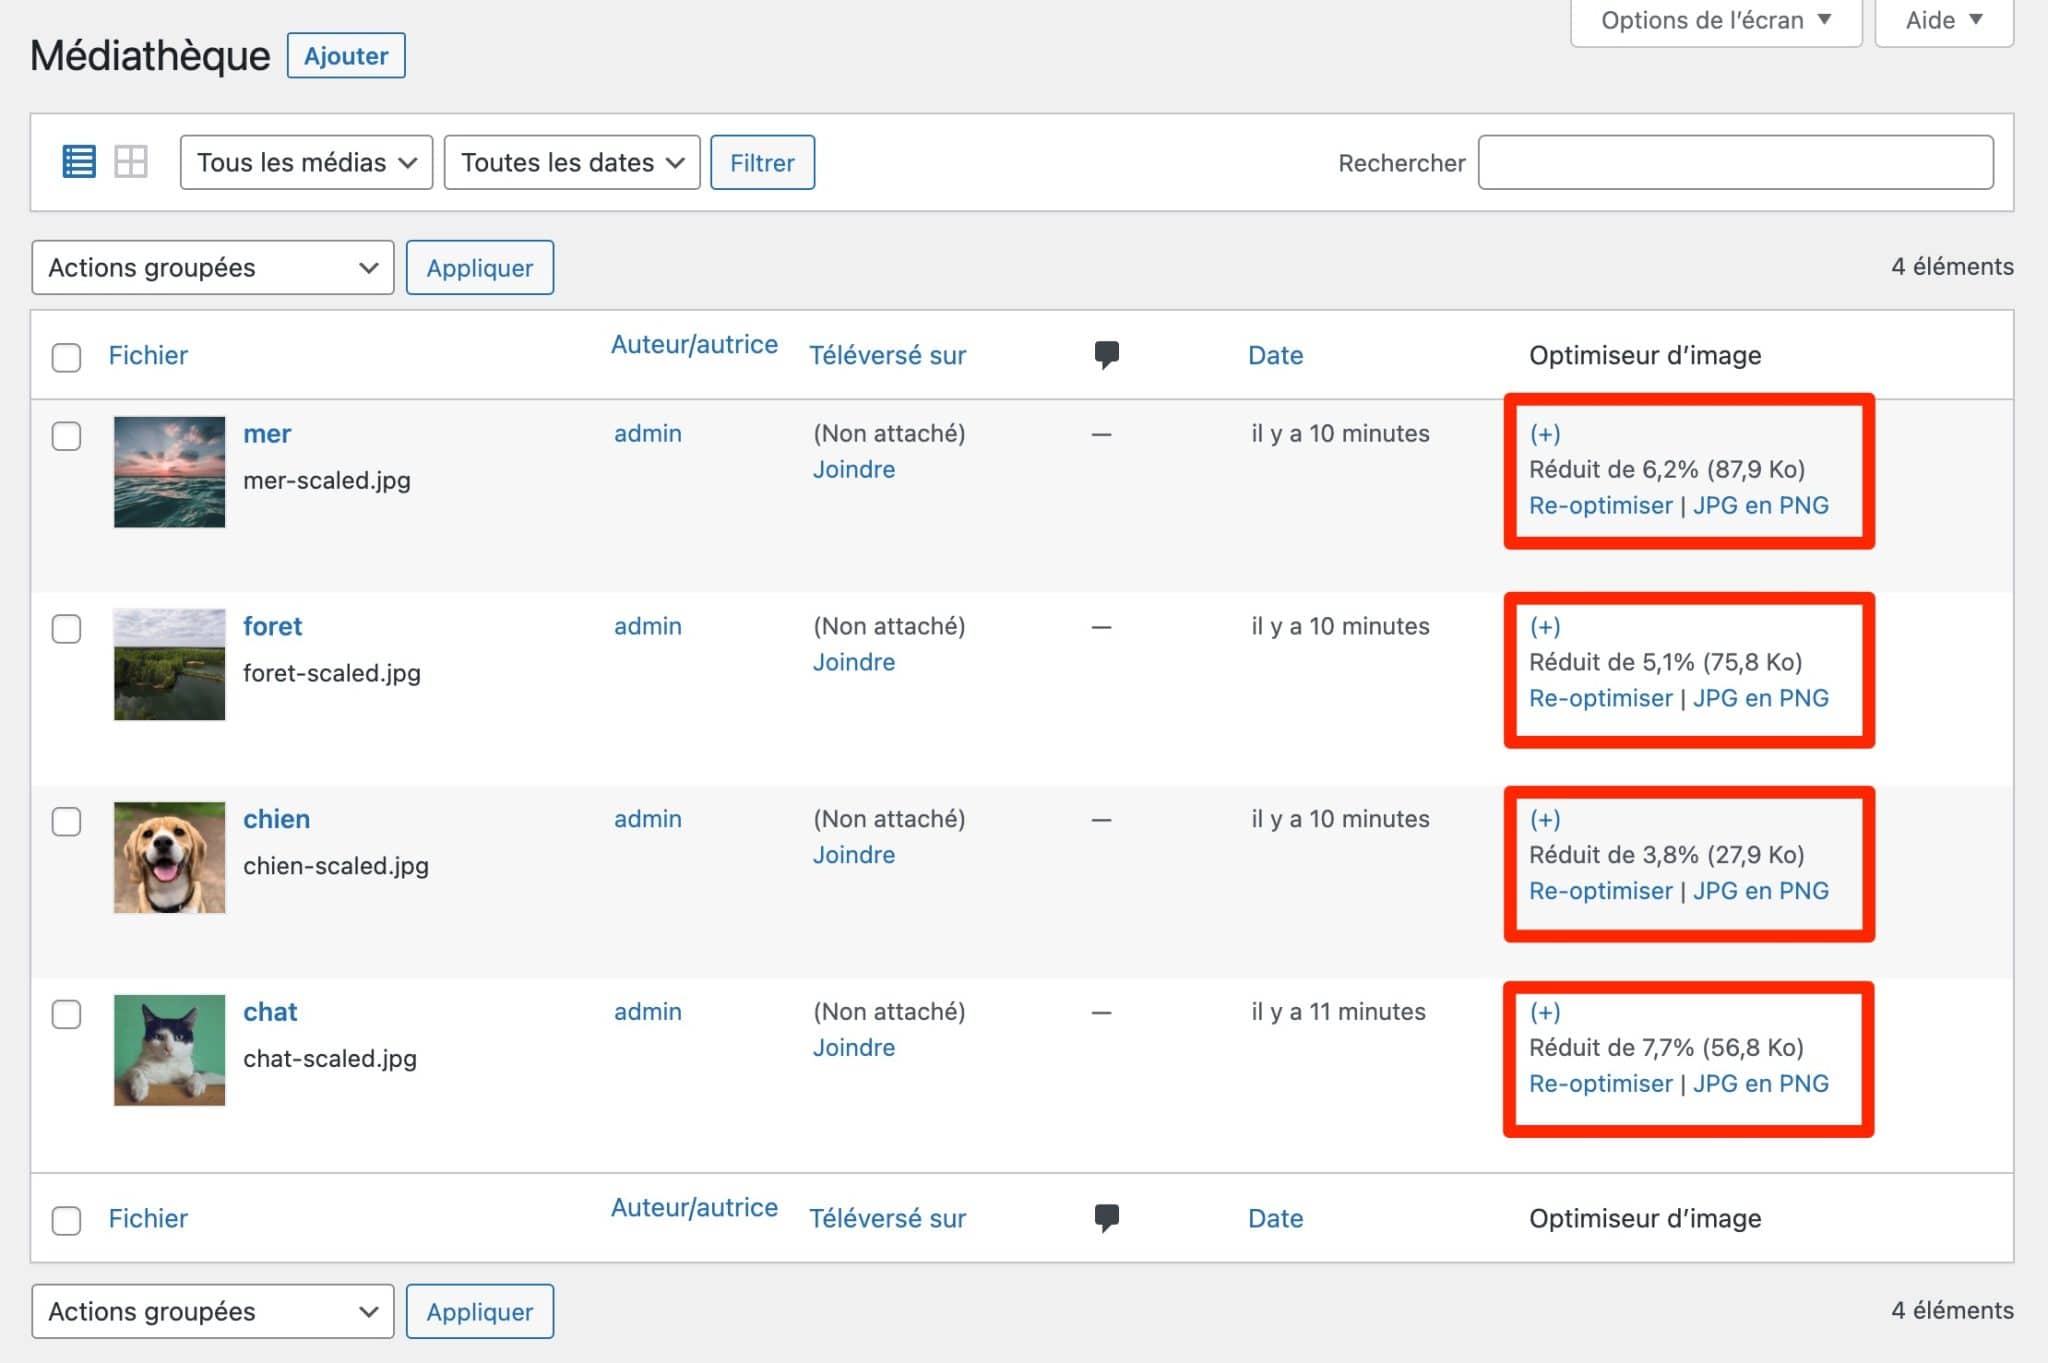Open the chien dog thumbnail
The width and height of the screenshot is (2048, 1363).
tap(169, 857)
